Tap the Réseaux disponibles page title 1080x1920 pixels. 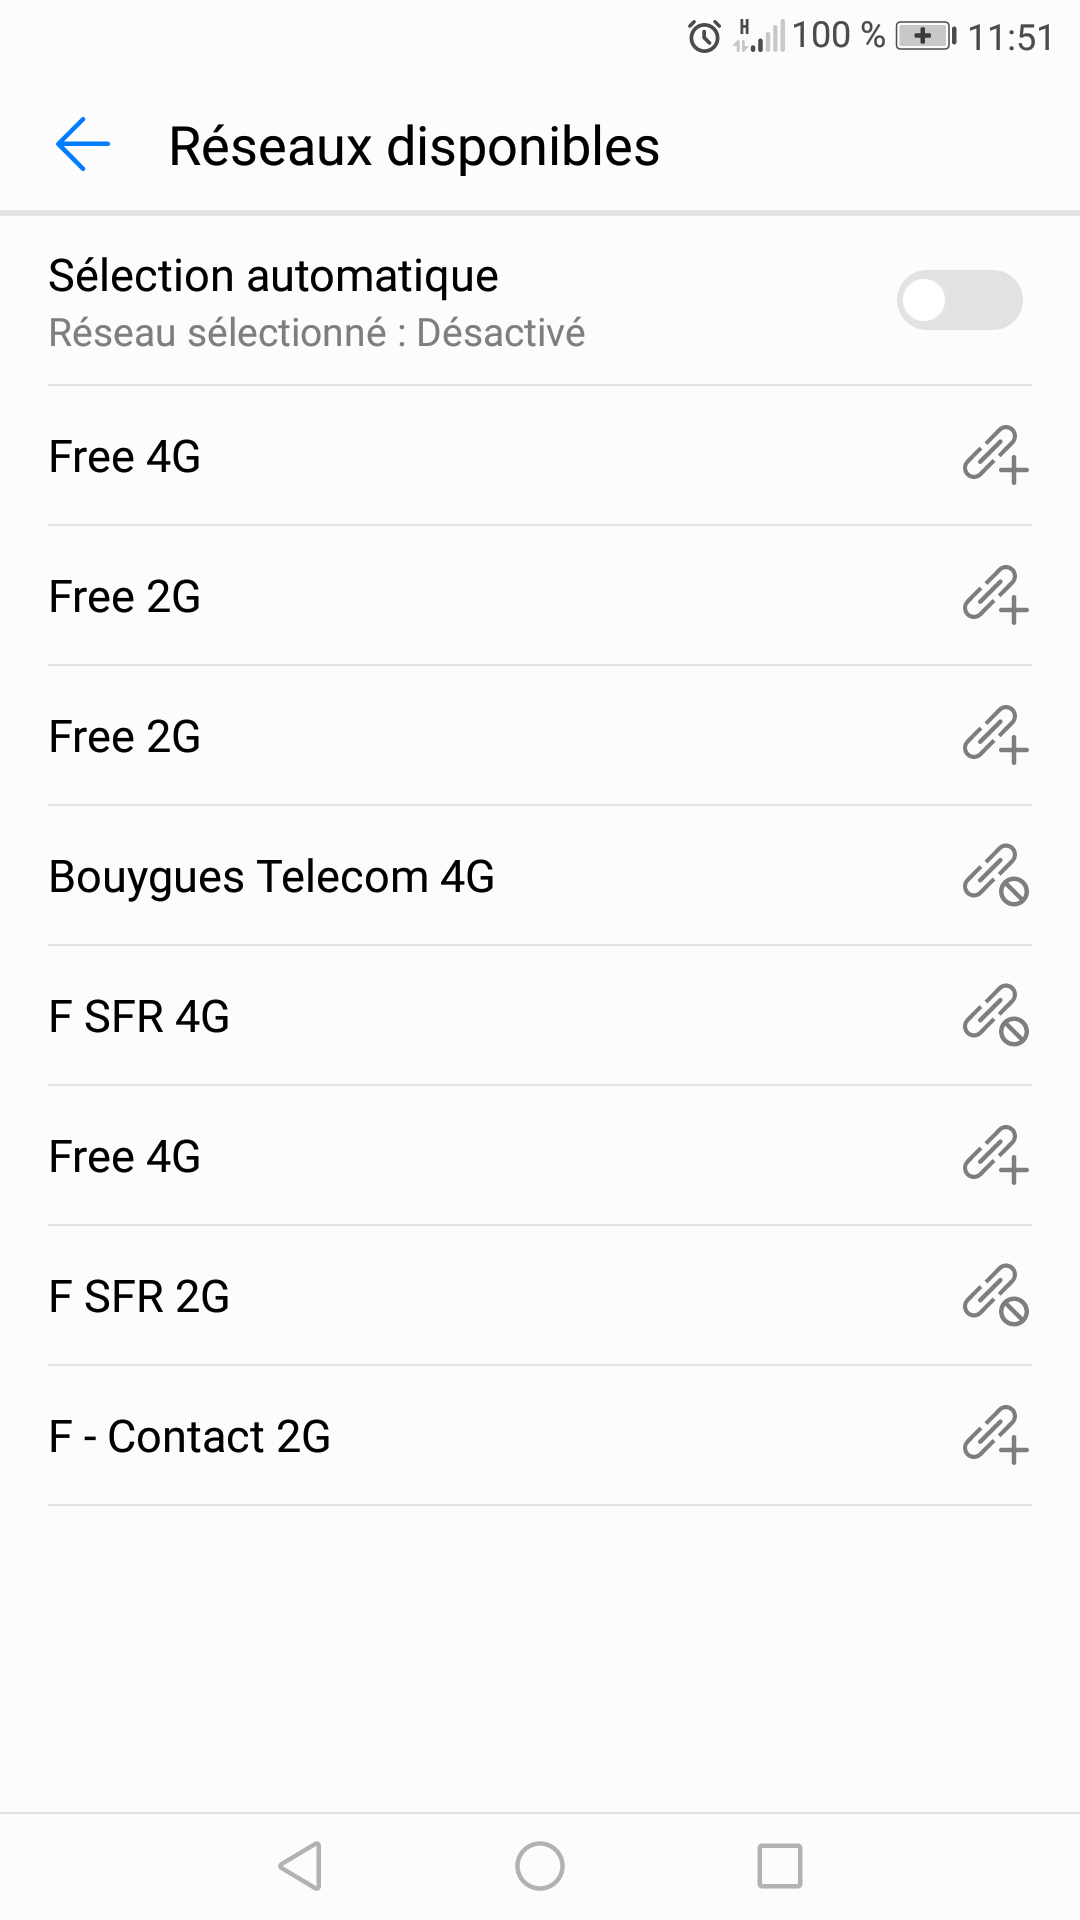[414, 147]
